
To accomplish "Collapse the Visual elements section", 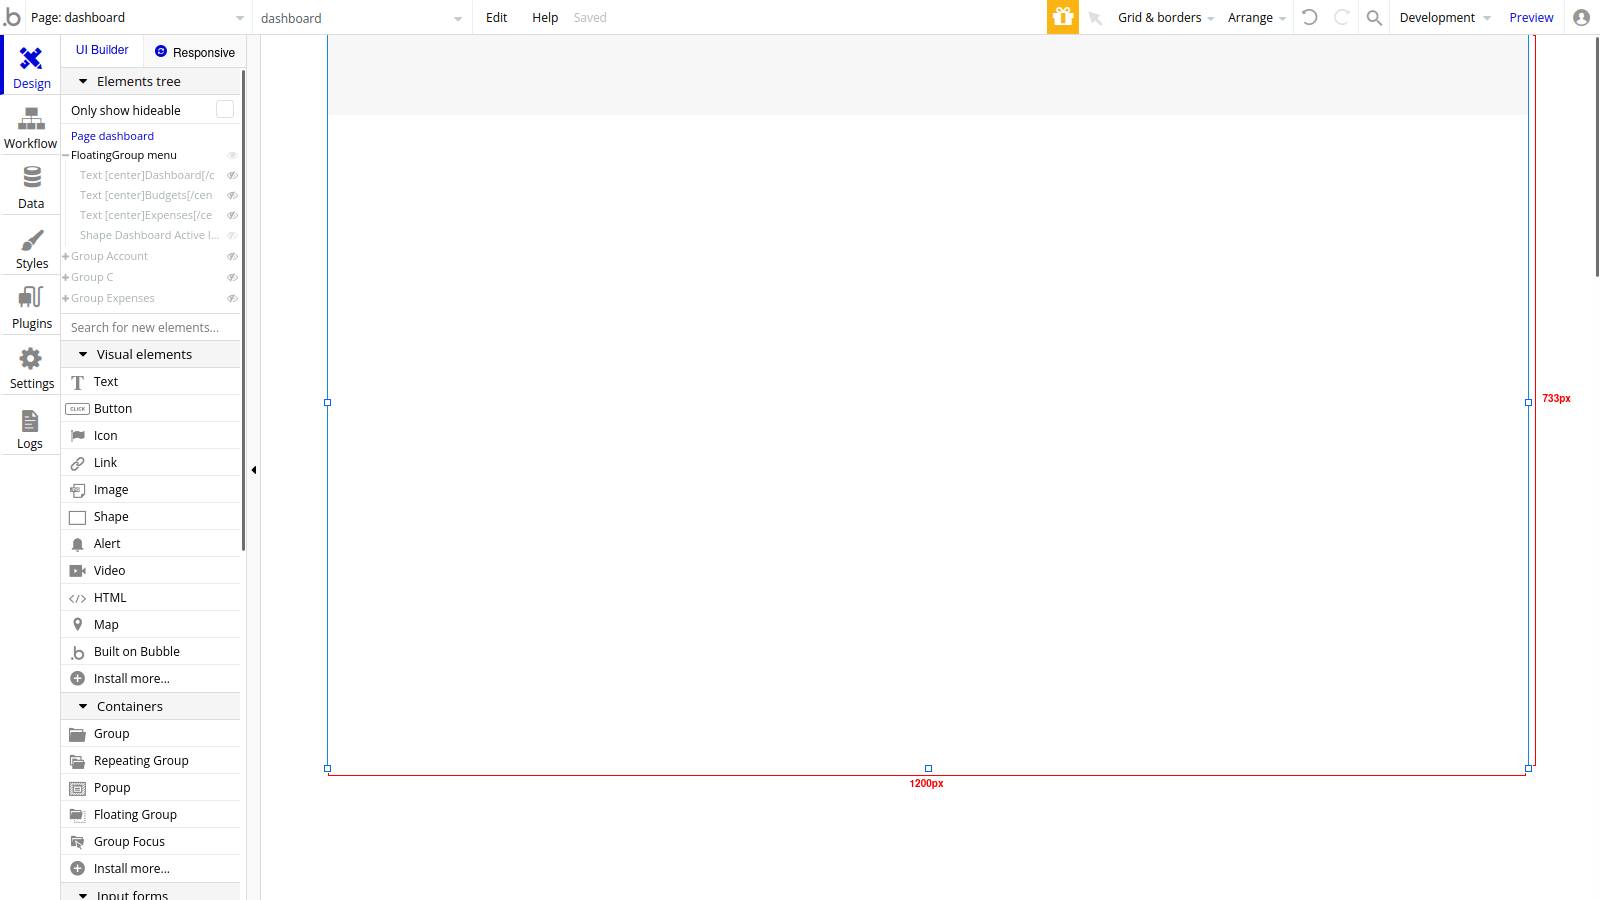I will coord(84,354).
